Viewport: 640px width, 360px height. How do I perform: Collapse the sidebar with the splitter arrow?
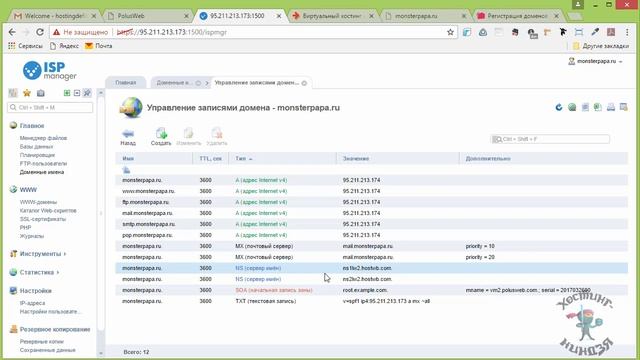tap(101, 213)
